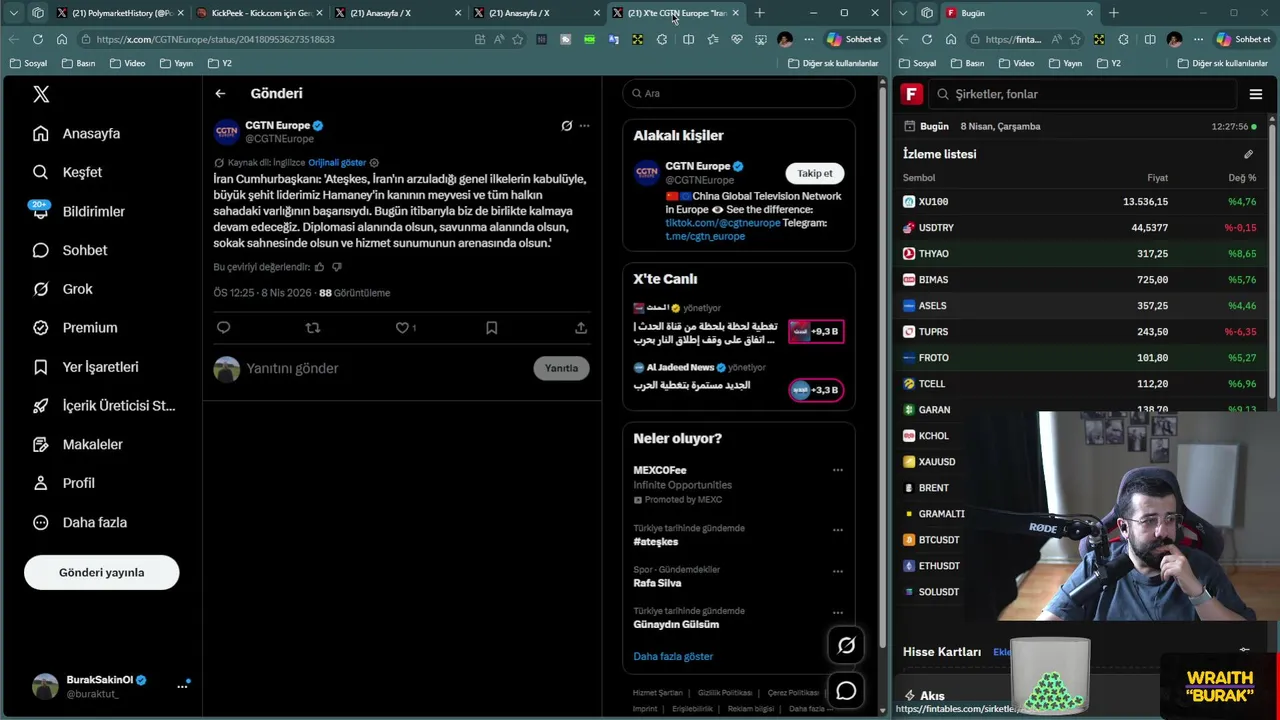Click Gönderi yayınla button
This screenshot has width=1280, height=720.
click(101, 573)
